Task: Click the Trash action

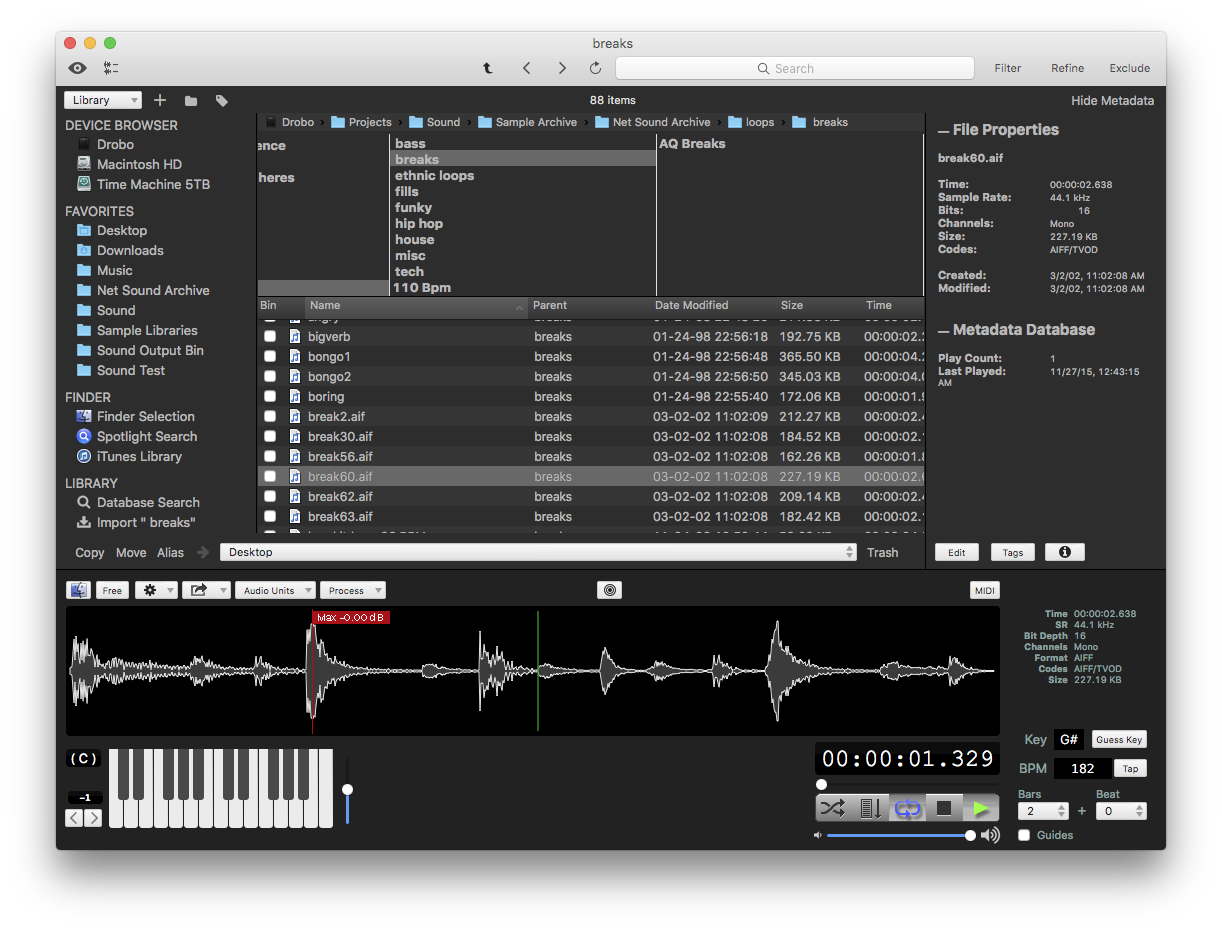Action: tap(883, 552)
